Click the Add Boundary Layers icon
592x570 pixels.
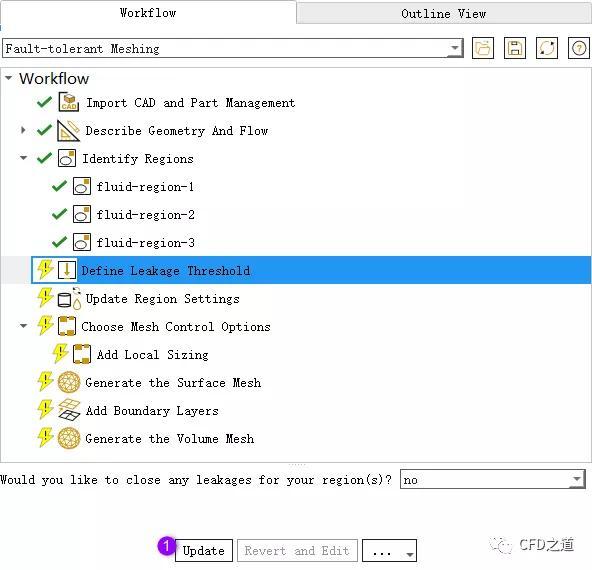click(69, 410)
